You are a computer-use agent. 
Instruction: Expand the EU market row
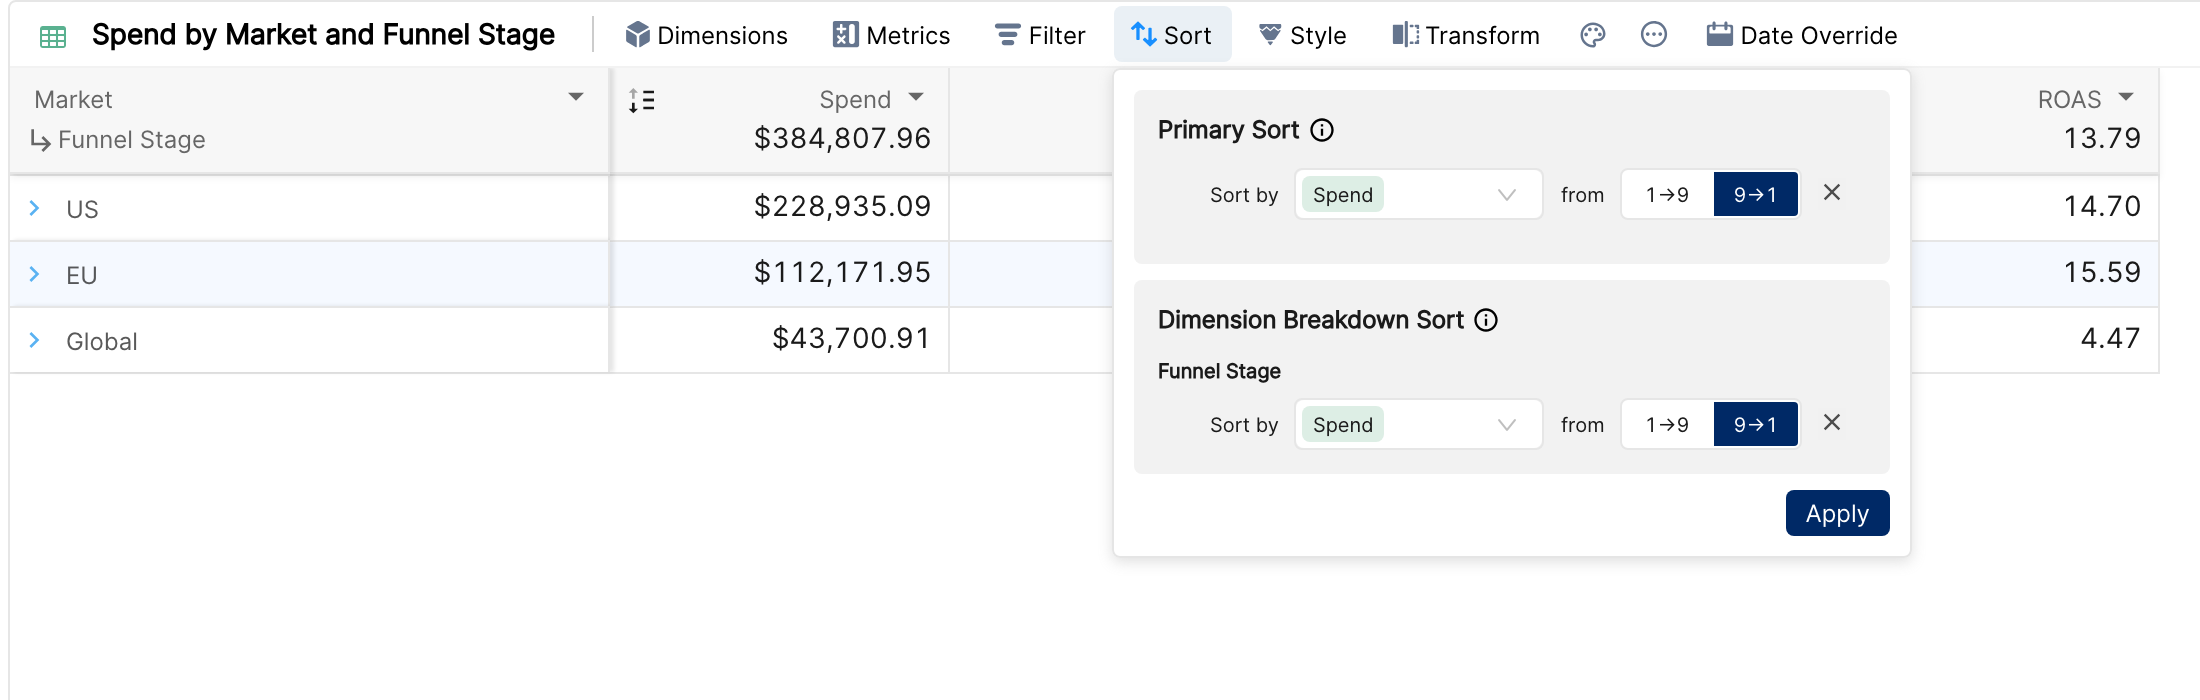(x=35, y=274)
